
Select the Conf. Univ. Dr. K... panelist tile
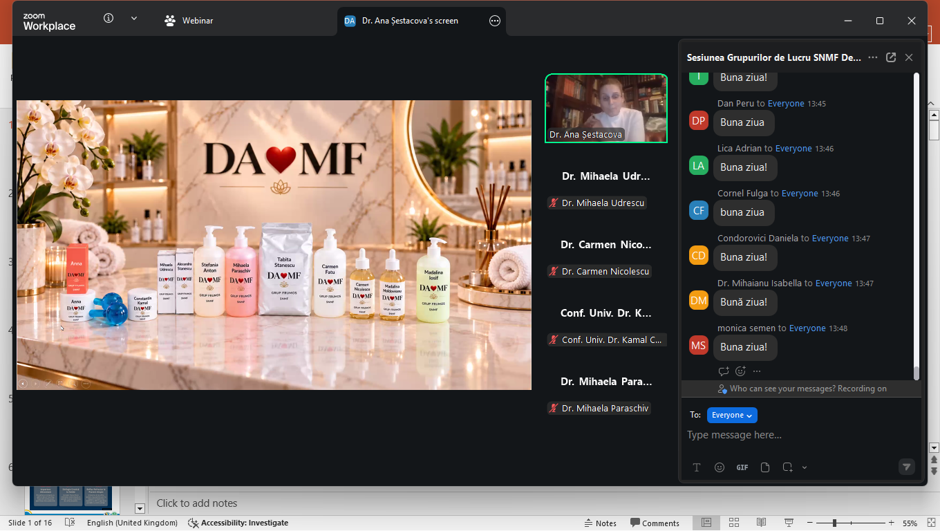tap(606, 313)
